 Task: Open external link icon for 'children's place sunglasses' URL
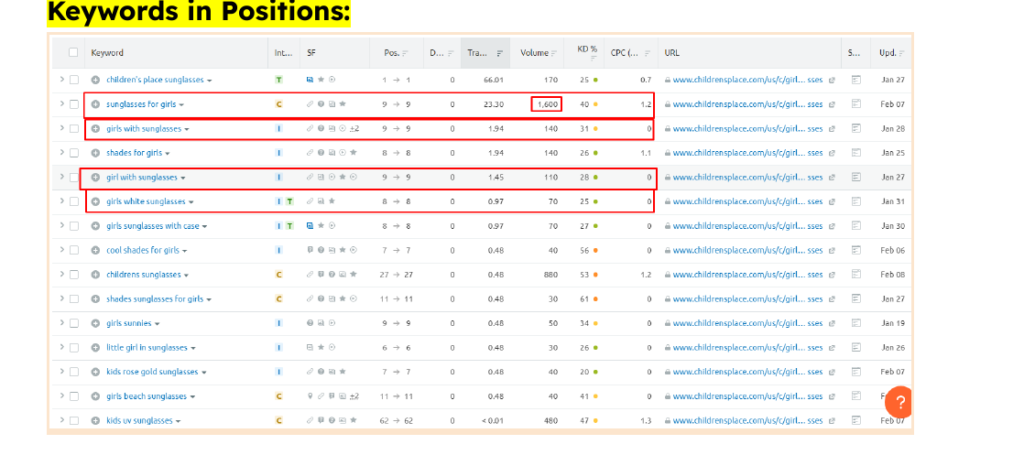[x=831, y=80]
